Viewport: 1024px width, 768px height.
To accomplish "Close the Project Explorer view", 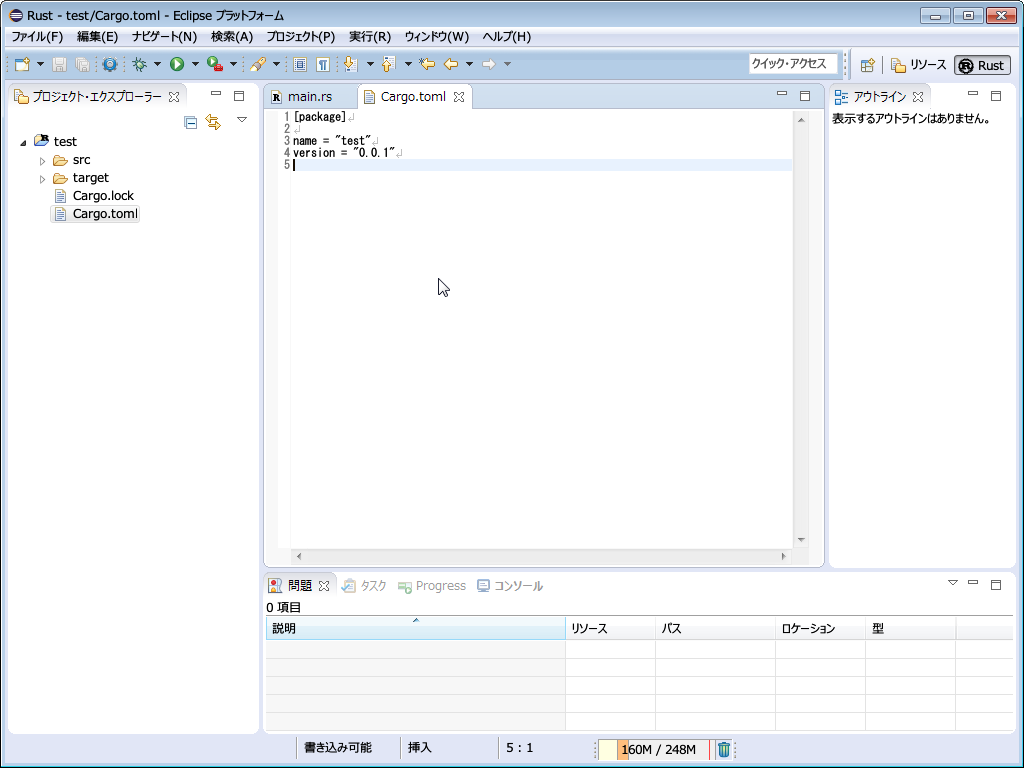I will click(x=174, y=97).
